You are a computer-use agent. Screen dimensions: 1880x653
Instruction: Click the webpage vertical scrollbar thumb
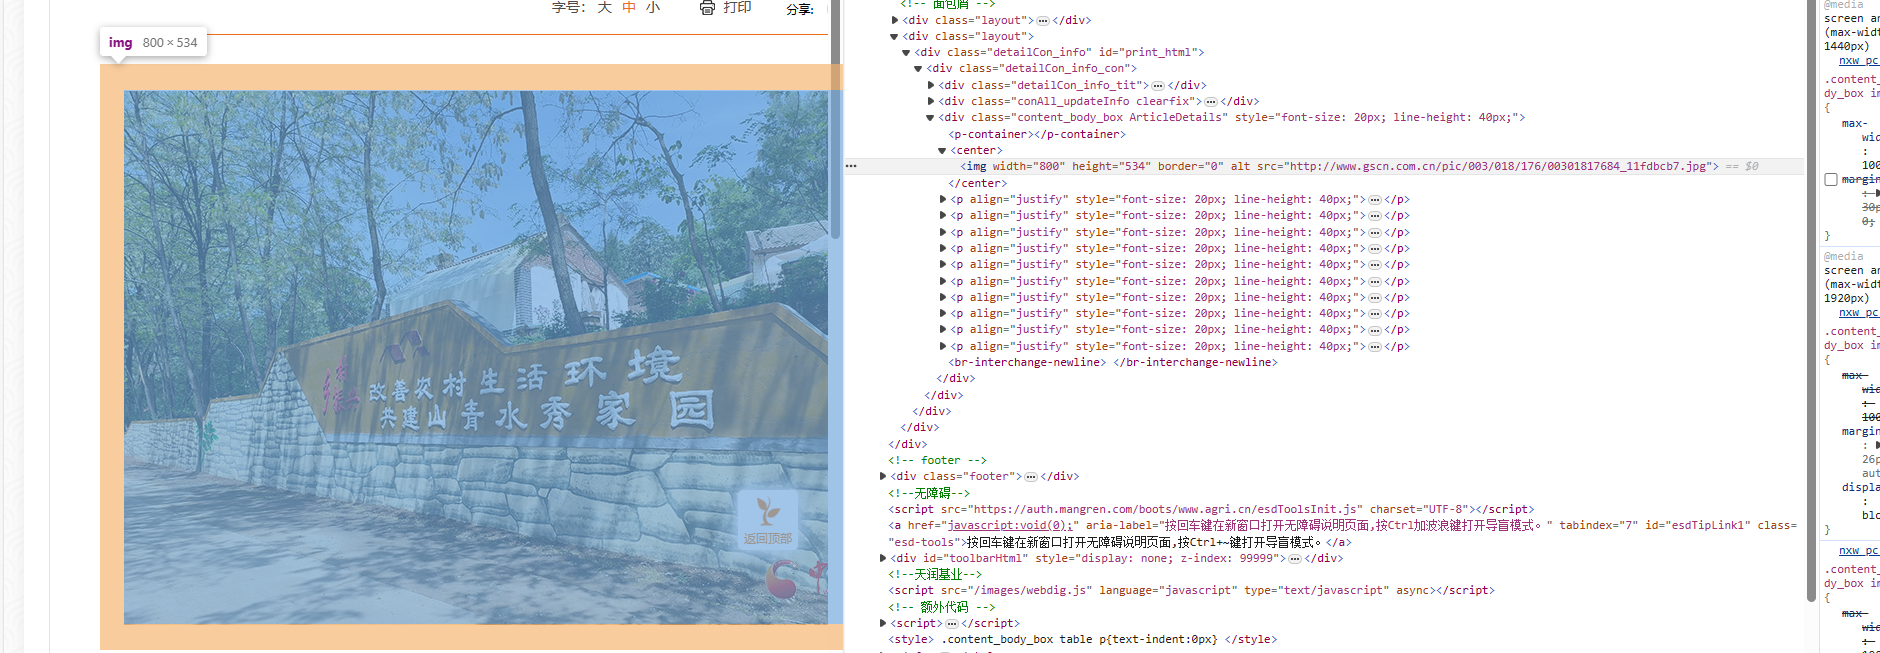835,120
